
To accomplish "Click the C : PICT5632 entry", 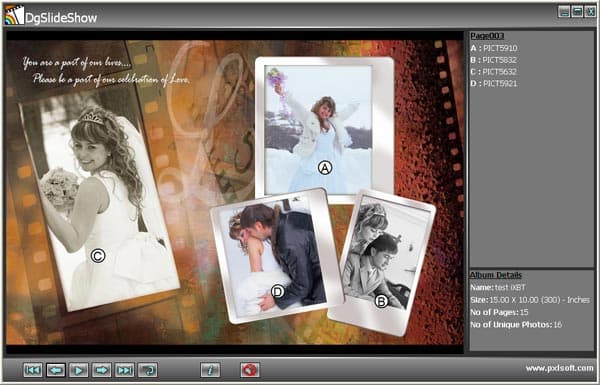I will tap(493, 72).
